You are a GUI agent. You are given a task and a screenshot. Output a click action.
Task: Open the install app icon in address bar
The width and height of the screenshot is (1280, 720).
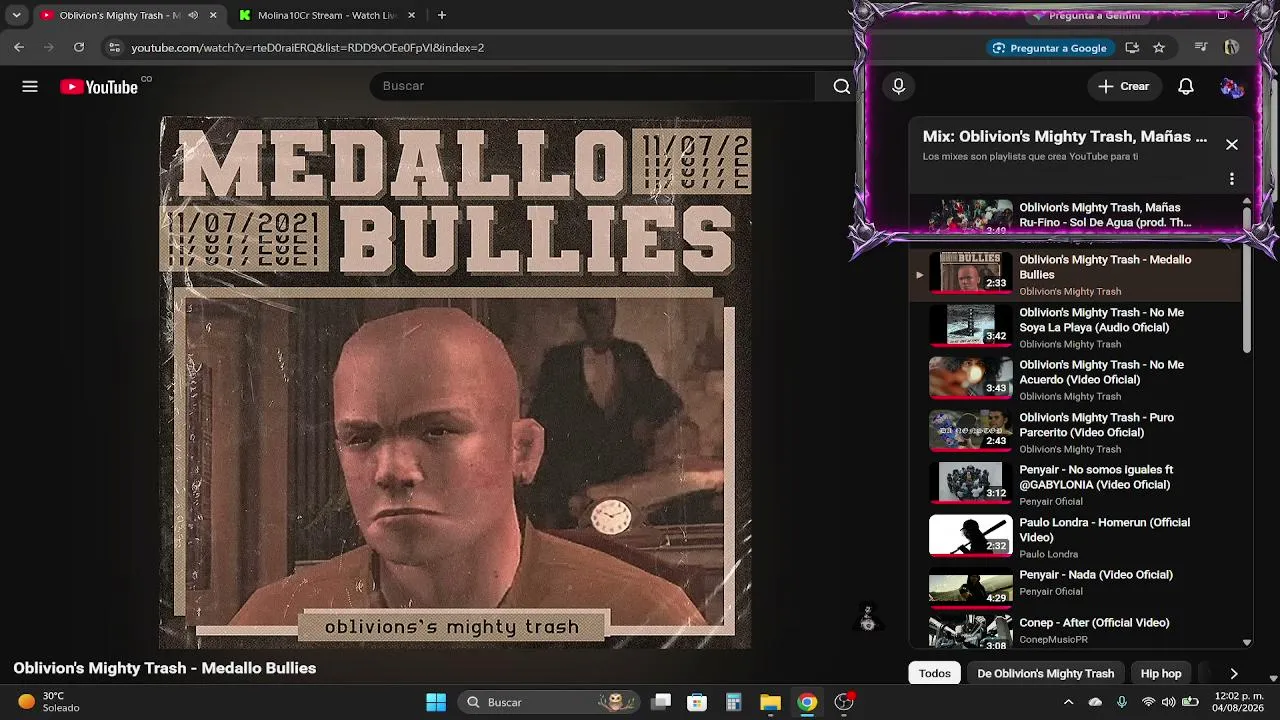[x=1132, y=47]
